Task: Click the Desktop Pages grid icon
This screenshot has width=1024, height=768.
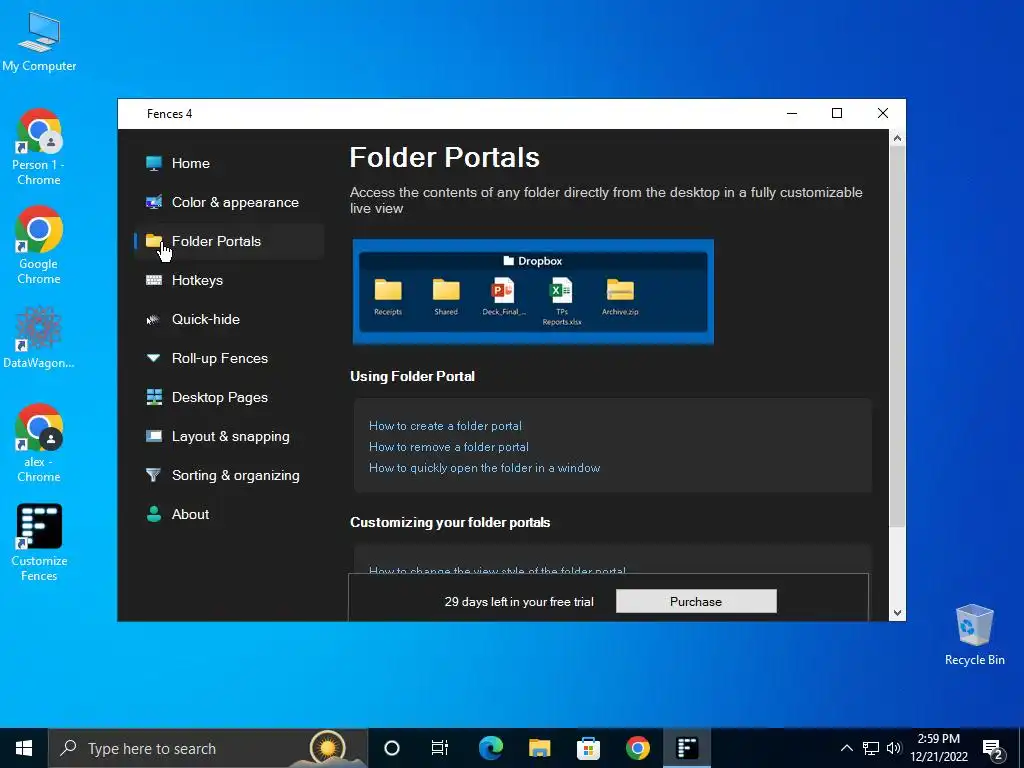Action: point(153,397)
